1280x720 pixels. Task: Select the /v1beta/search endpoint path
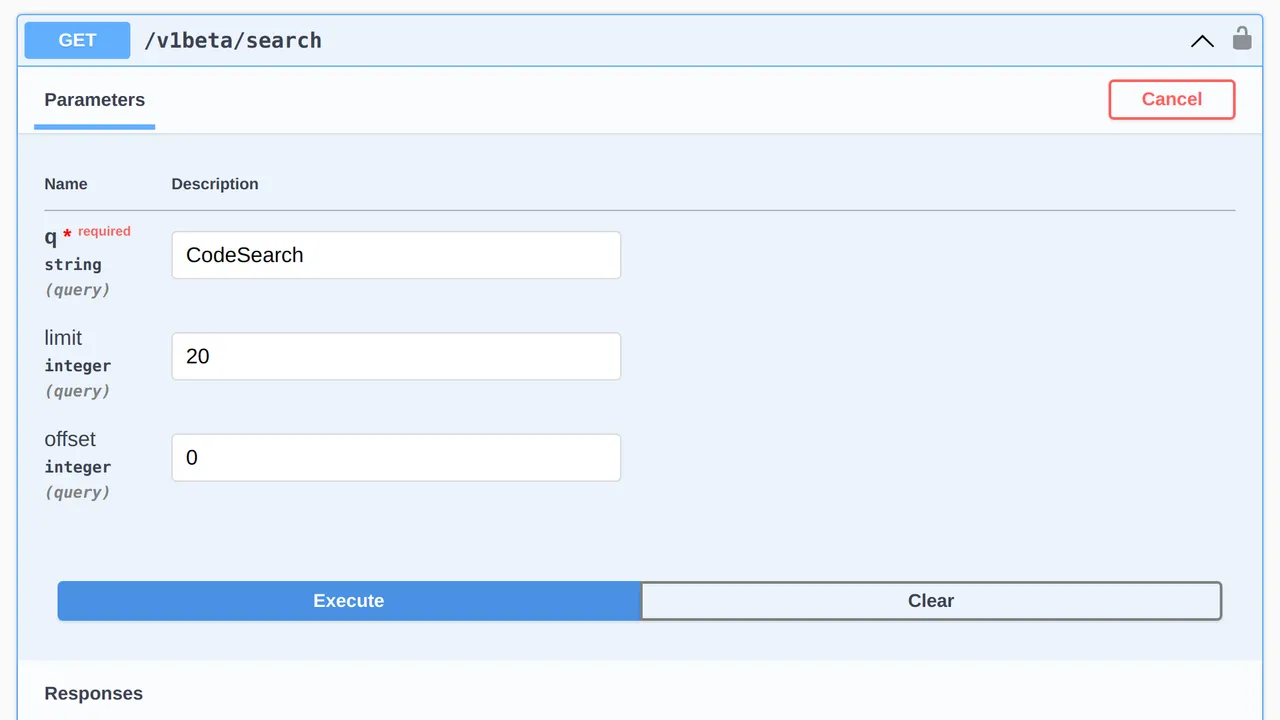(x=233, y=40)
